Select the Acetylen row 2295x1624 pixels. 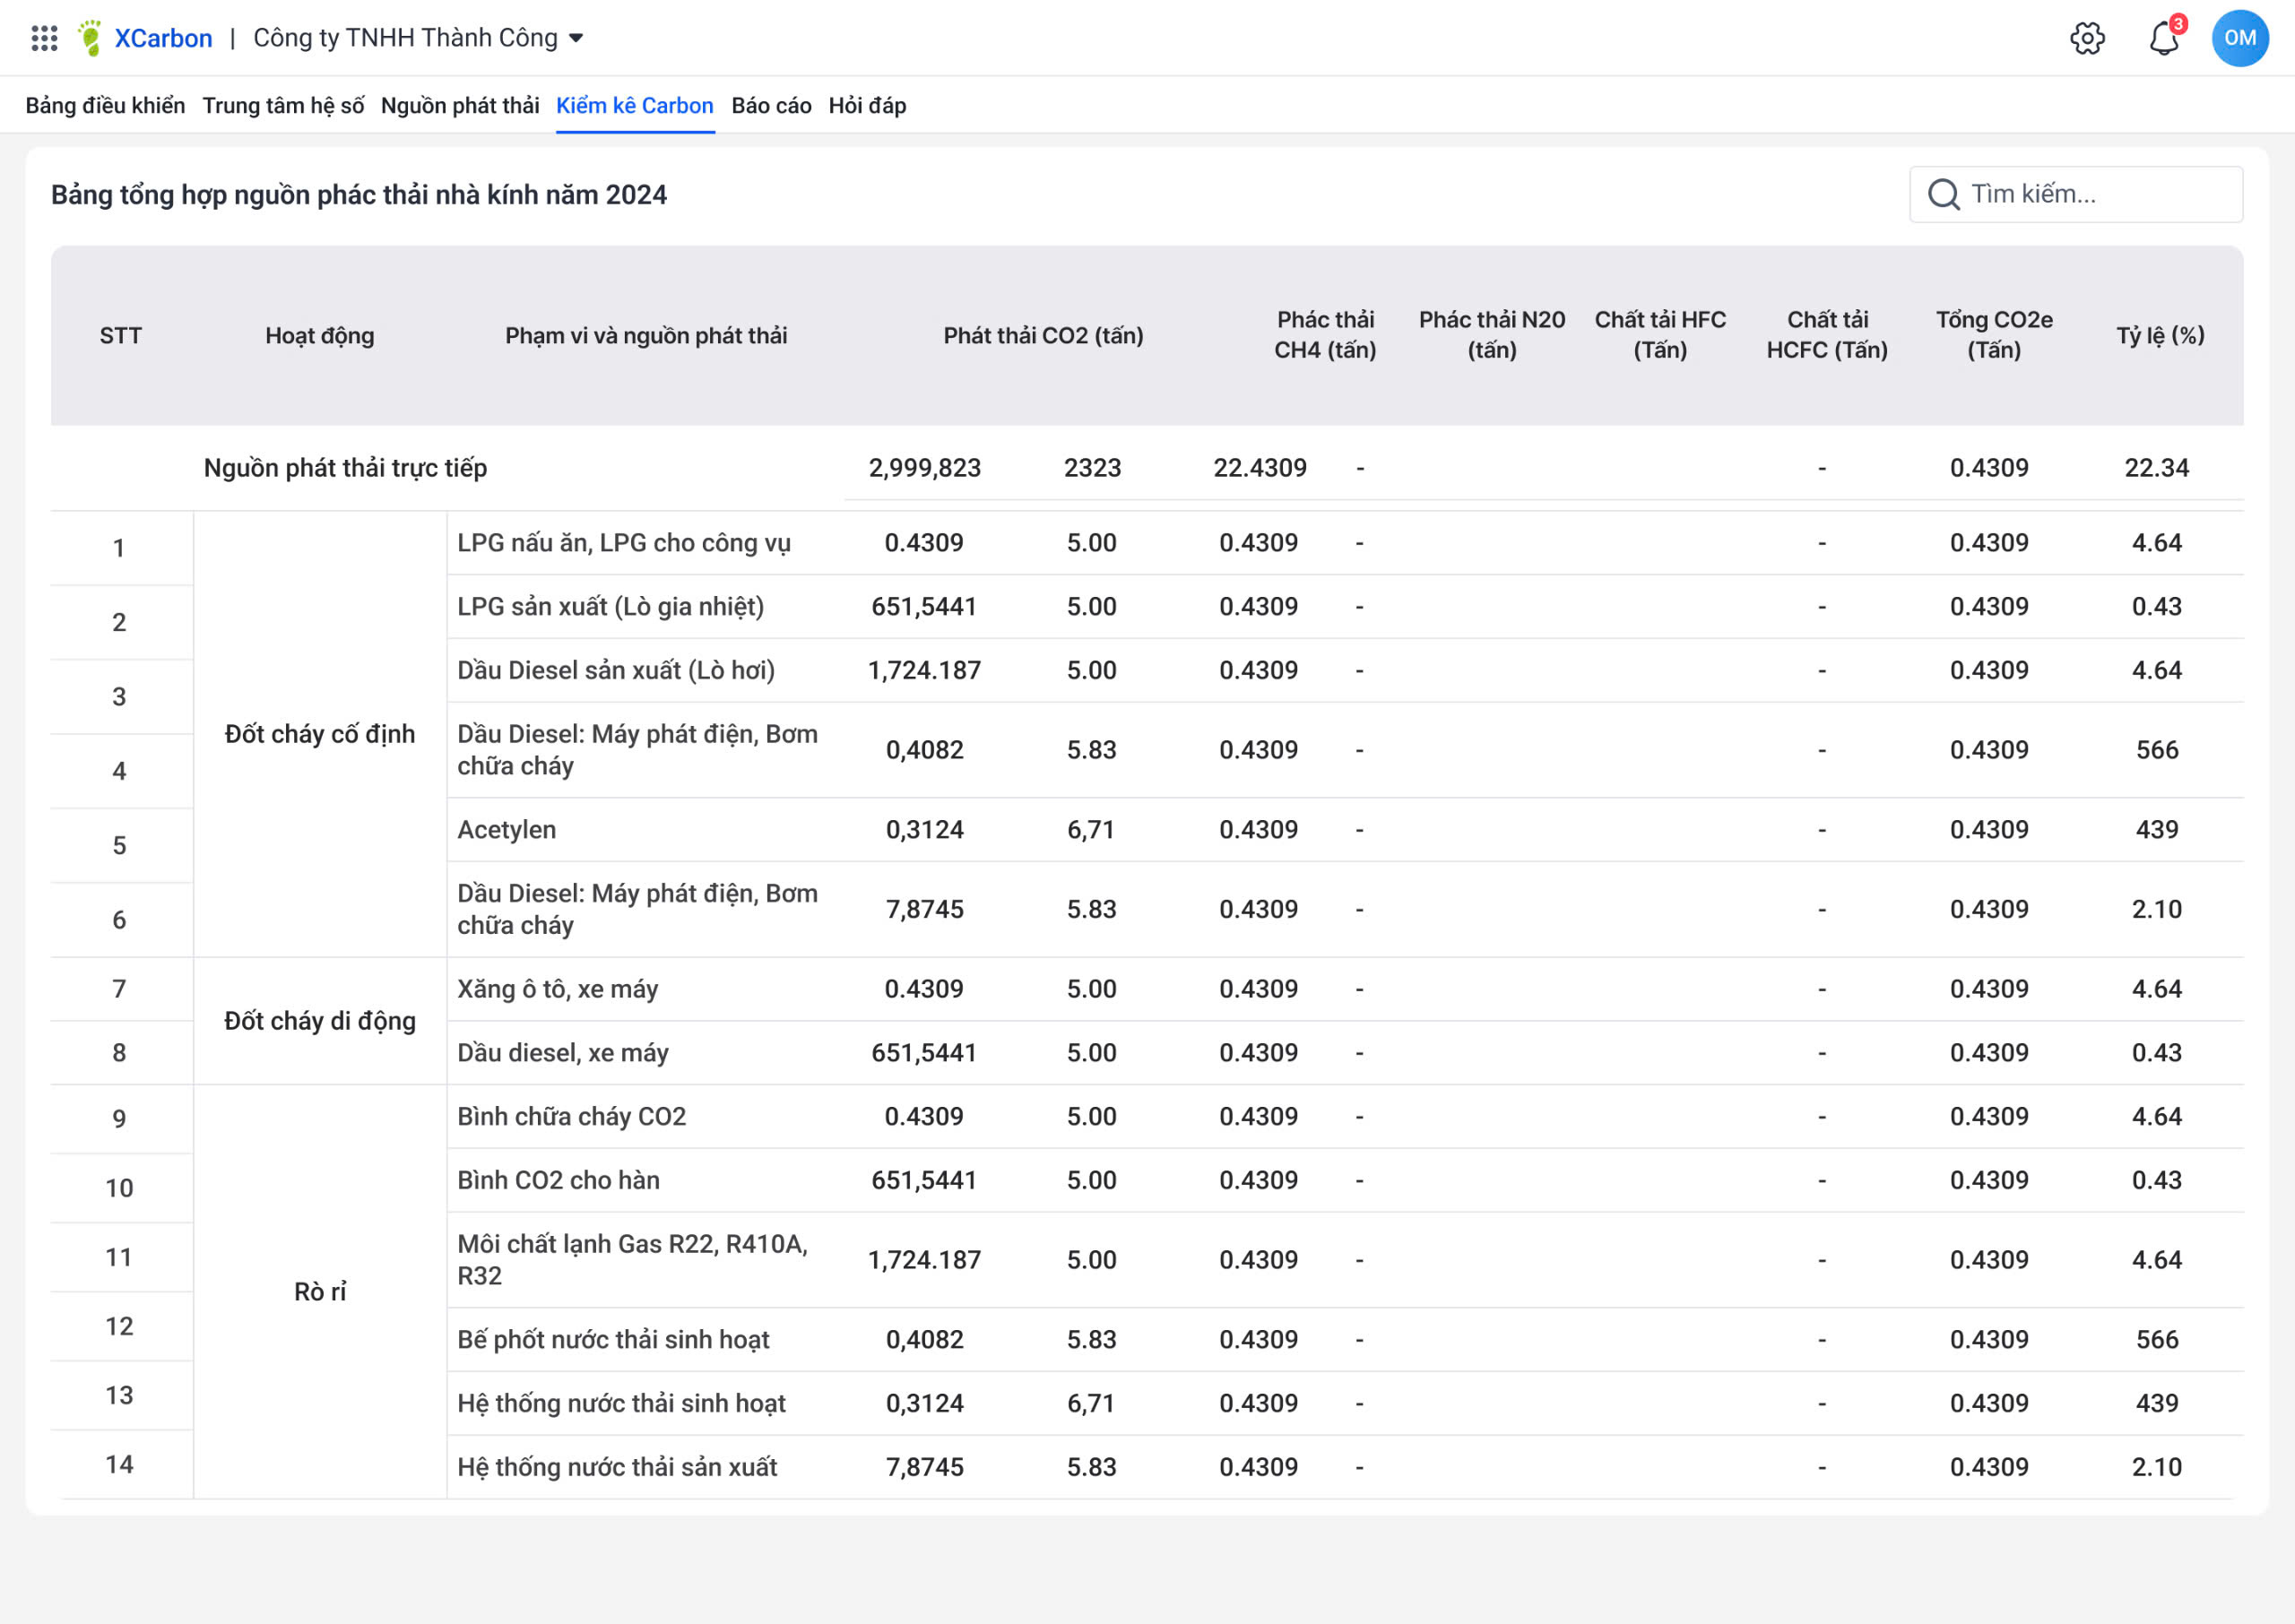(x=506, y=830)
